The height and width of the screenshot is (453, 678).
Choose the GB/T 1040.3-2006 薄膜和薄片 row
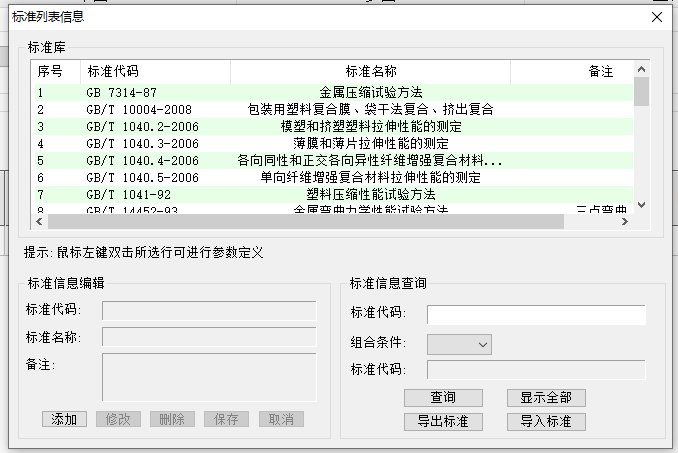click(330, 144)
